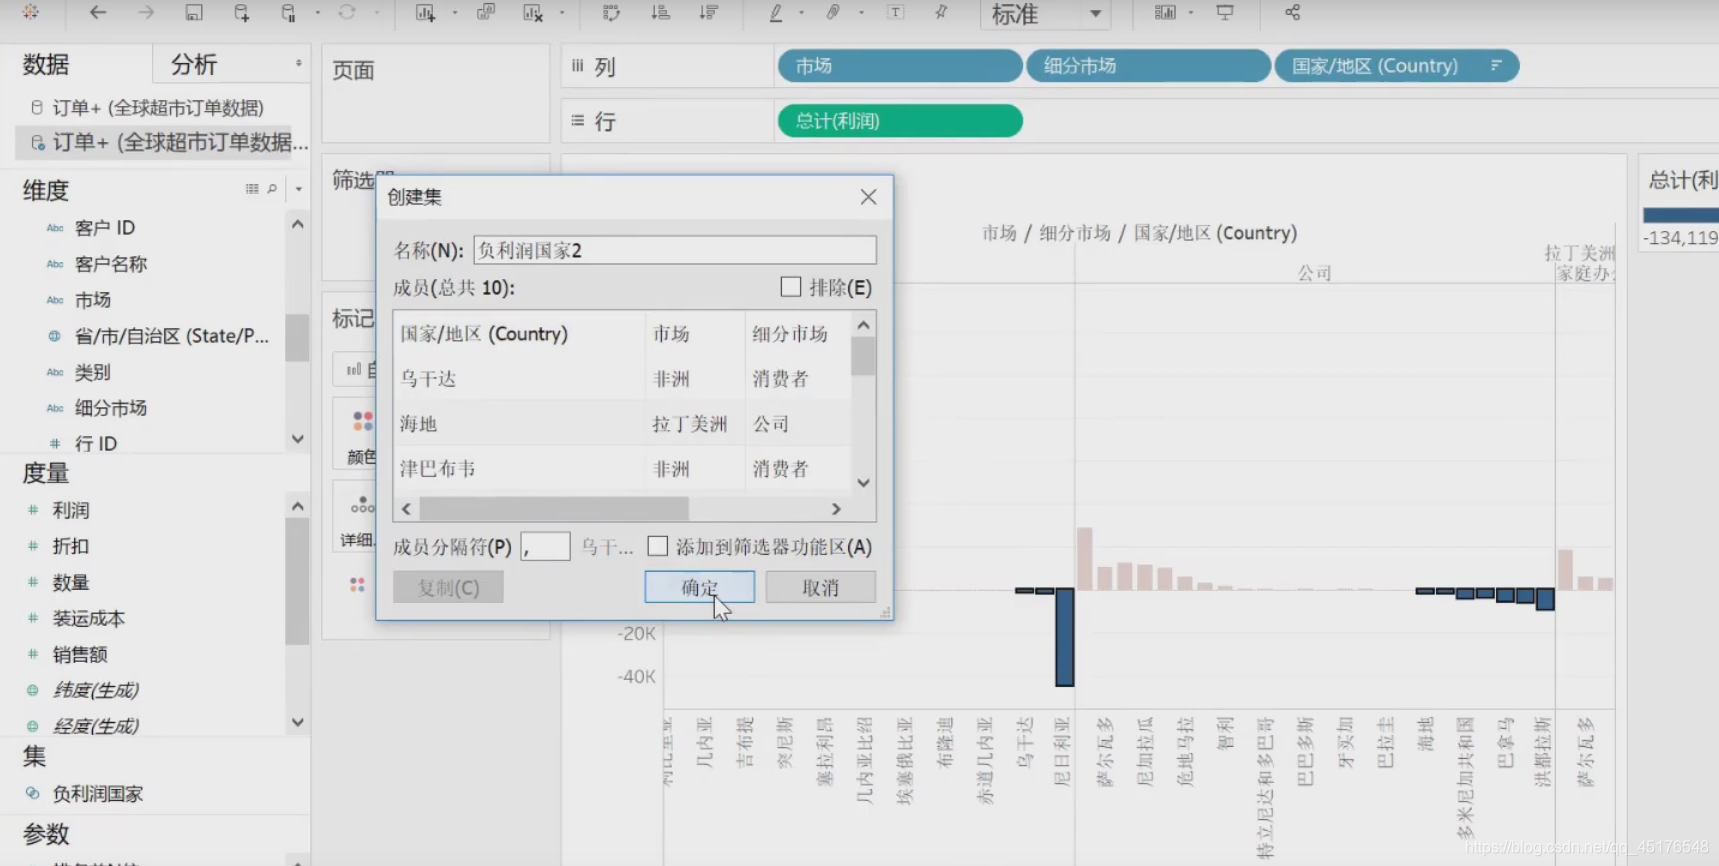The height and width of the screenshot is (866, 1719).
Task: Select the 客户 ID dimension
Action: [x=105, y=228]
